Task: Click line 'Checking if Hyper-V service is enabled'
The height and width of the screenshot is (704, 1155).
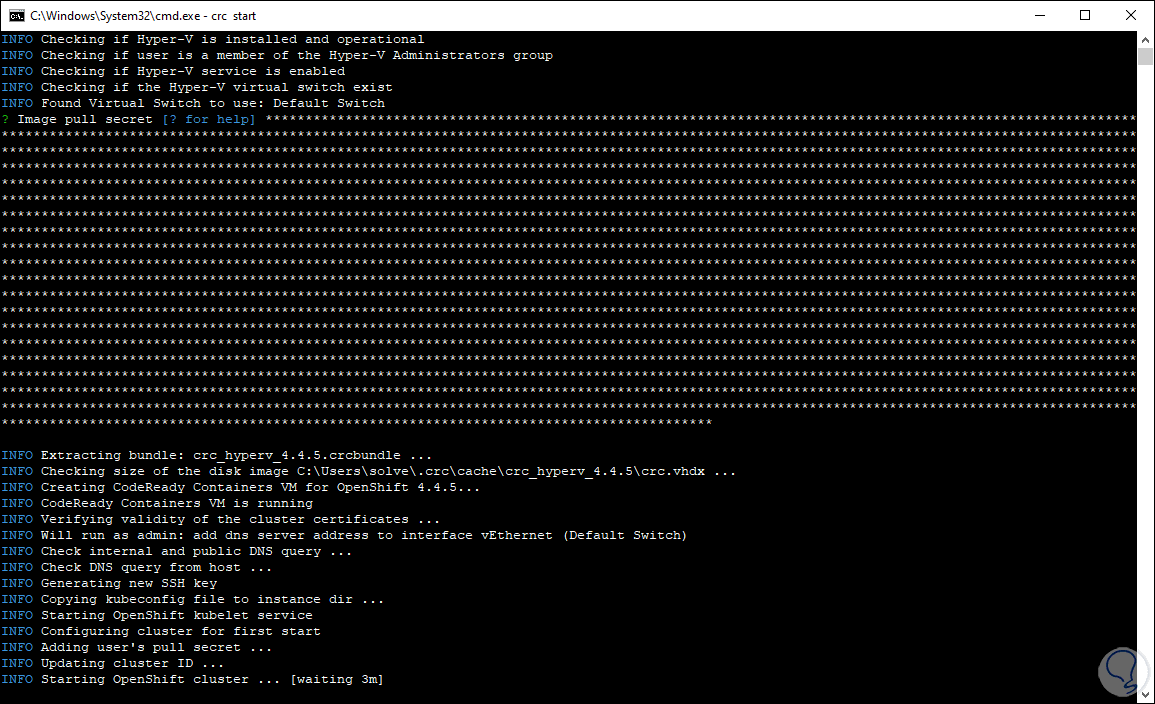Action: (173, 71)
